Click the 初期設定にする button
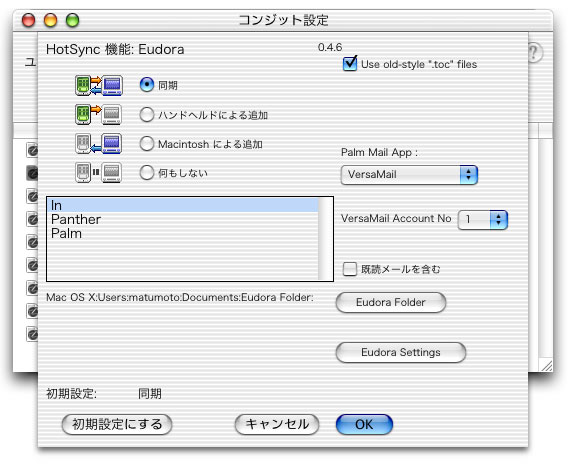Viewport: 570px width, 468px height. pos(117,424)
